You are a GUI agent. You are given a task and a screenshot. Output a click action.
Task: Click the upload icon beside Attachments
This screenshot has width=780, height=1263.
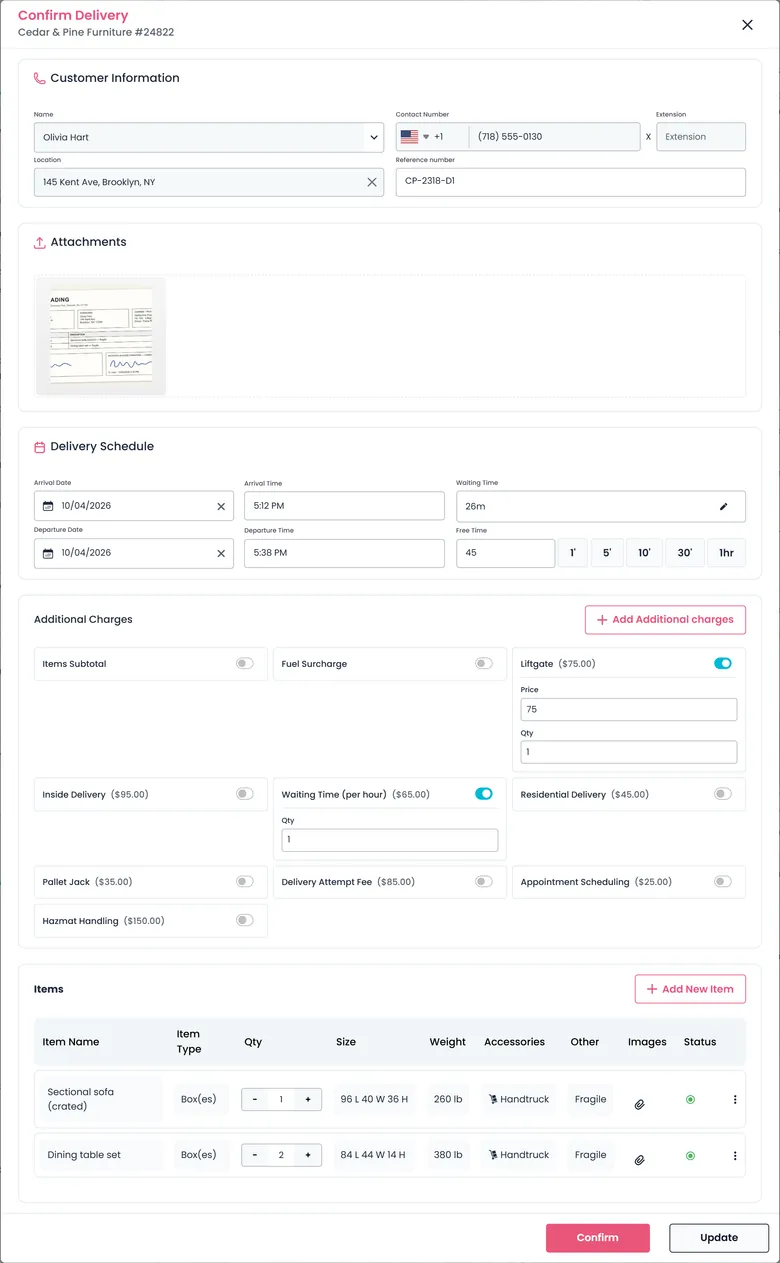(40, 242)
